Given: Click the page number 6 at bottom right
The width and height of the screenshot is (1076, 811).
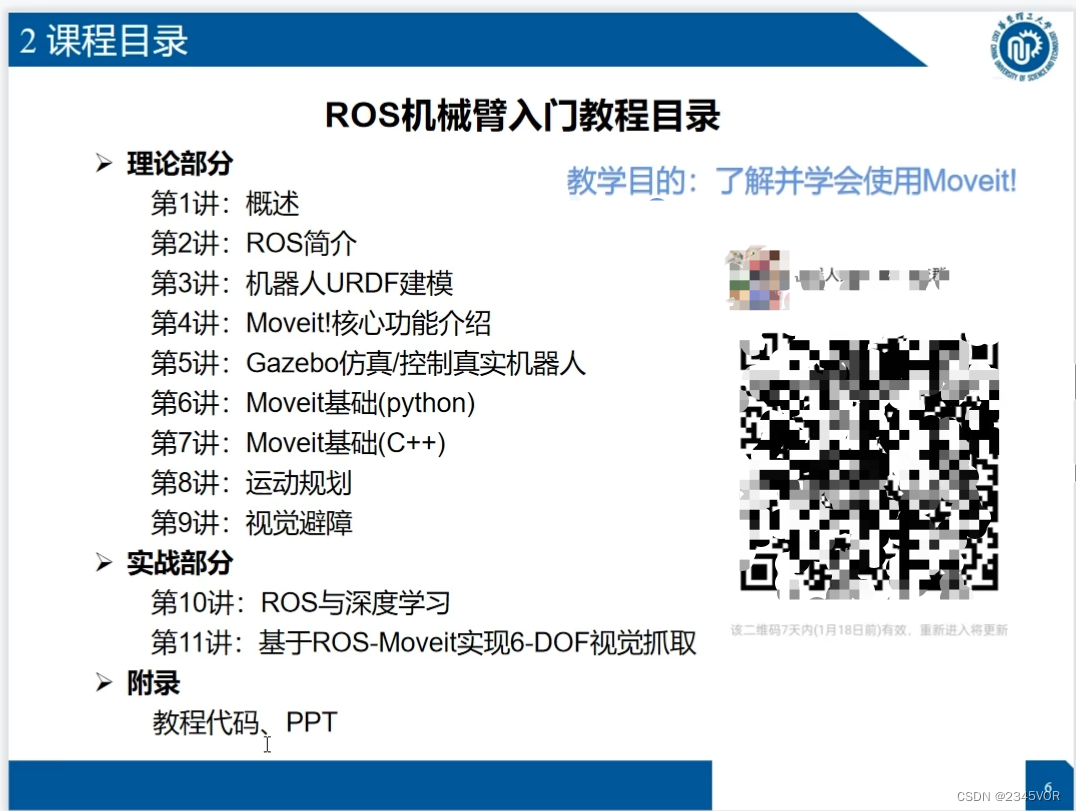Looking at the screenshot, I should coord(1049,787).
